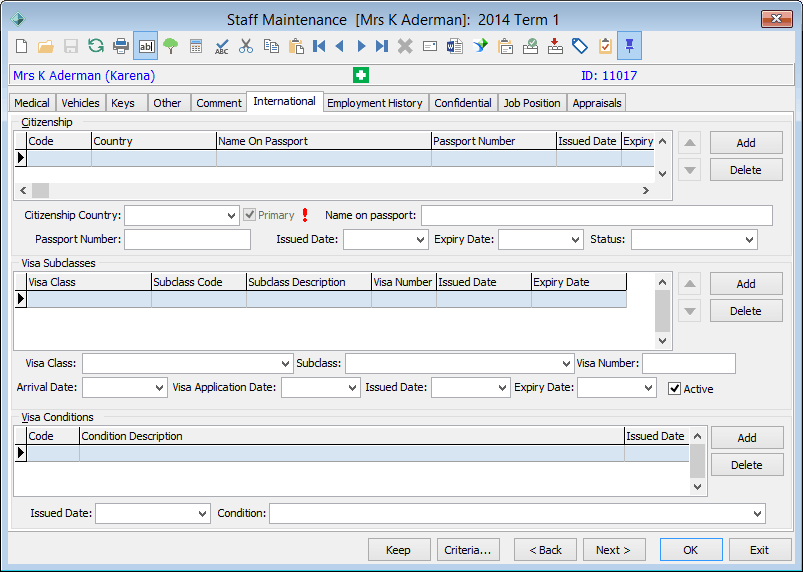Screen dimensions: 803x572
Task: Open the passport Issued Date dropdown
Action: [421, 240]
